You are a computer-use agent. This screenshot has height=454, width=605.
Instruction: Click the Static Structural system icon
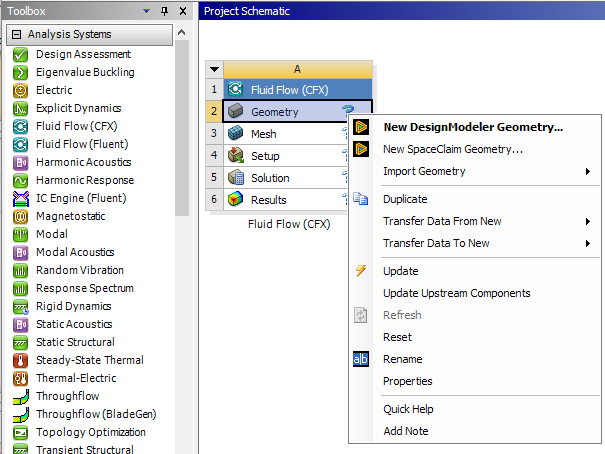20,342
